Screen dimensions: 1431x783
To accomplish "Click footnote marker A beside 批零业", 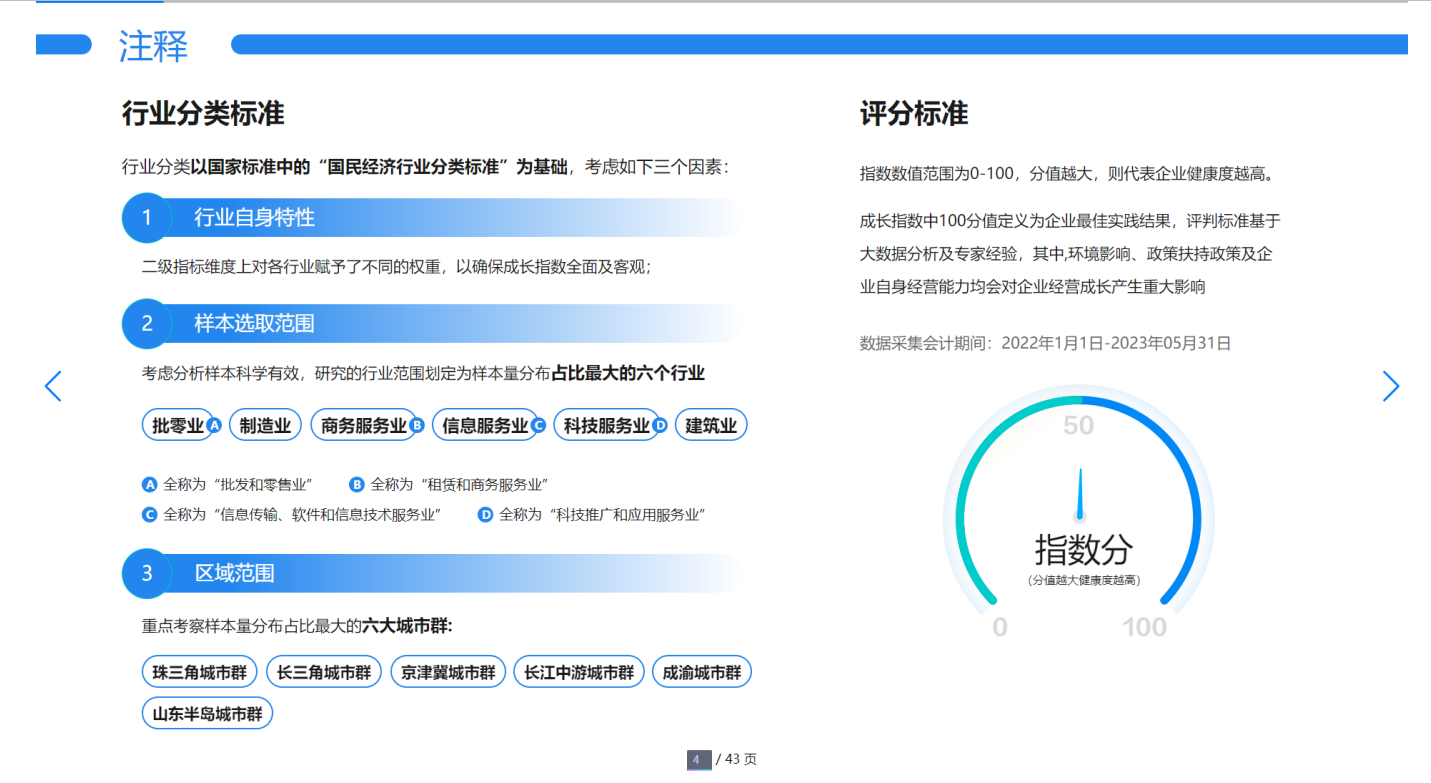I will coord(213,426).
